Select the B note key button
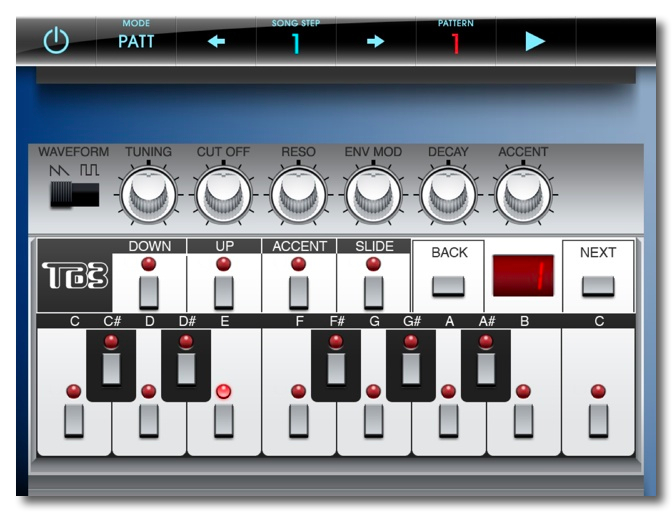Viewport: 672px width, 512px height. (x=523, y=420)
